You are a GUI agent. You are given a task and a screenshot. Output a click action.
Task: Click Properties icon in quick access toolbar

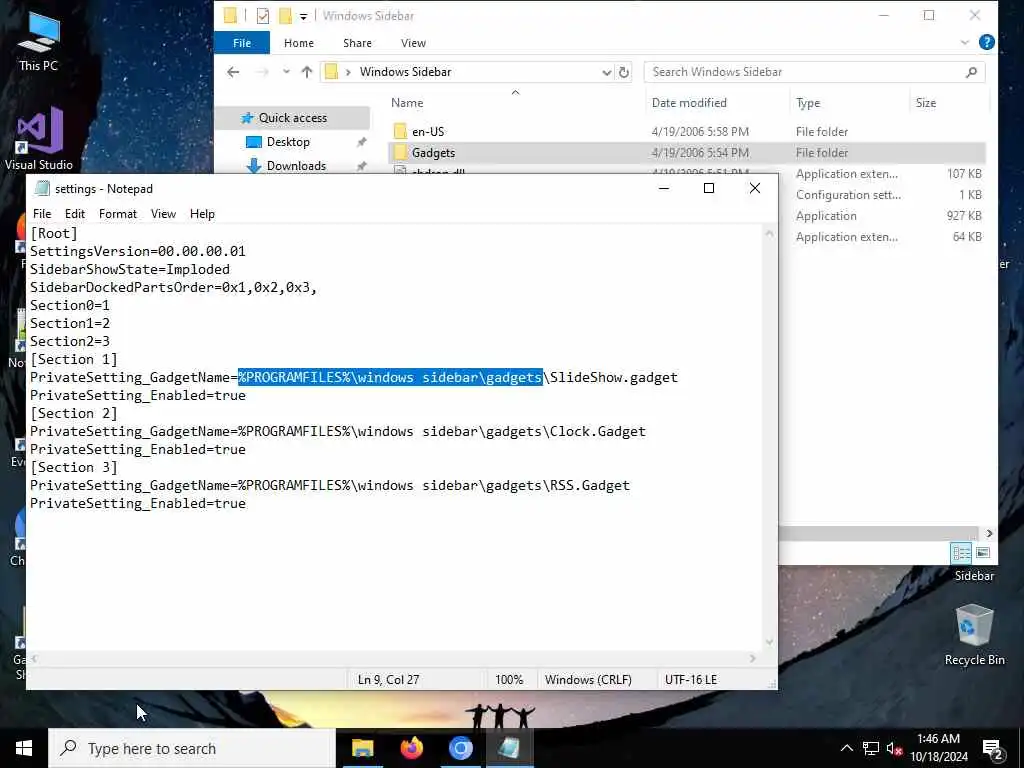tap(263, 16)
